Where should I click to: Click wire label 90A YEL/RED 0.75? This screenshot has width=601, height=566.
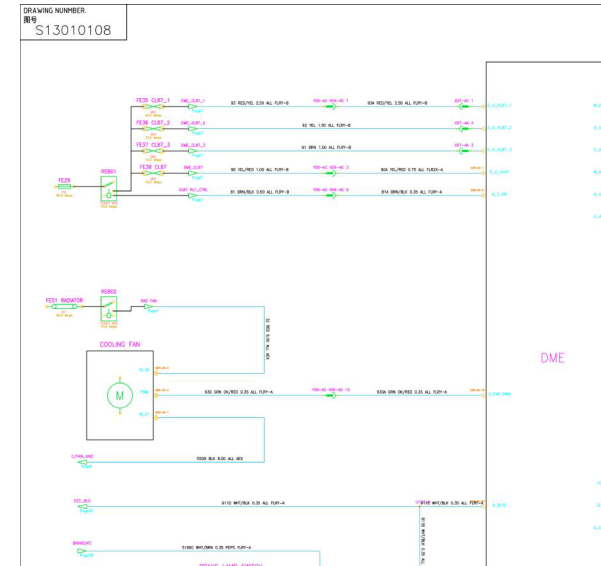pos(412,170)
